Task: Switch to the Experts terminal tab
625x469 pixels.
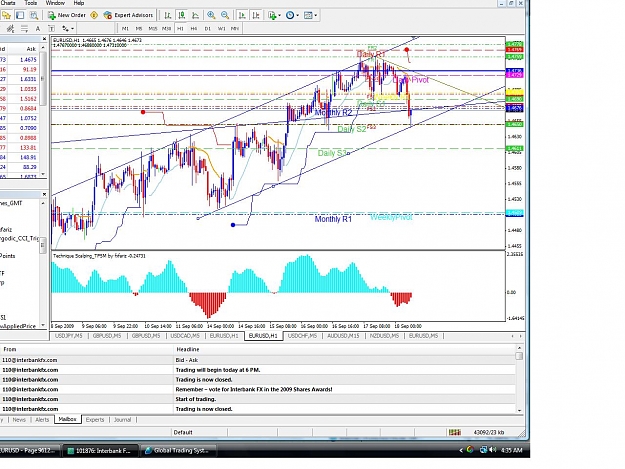Action: 95,420
